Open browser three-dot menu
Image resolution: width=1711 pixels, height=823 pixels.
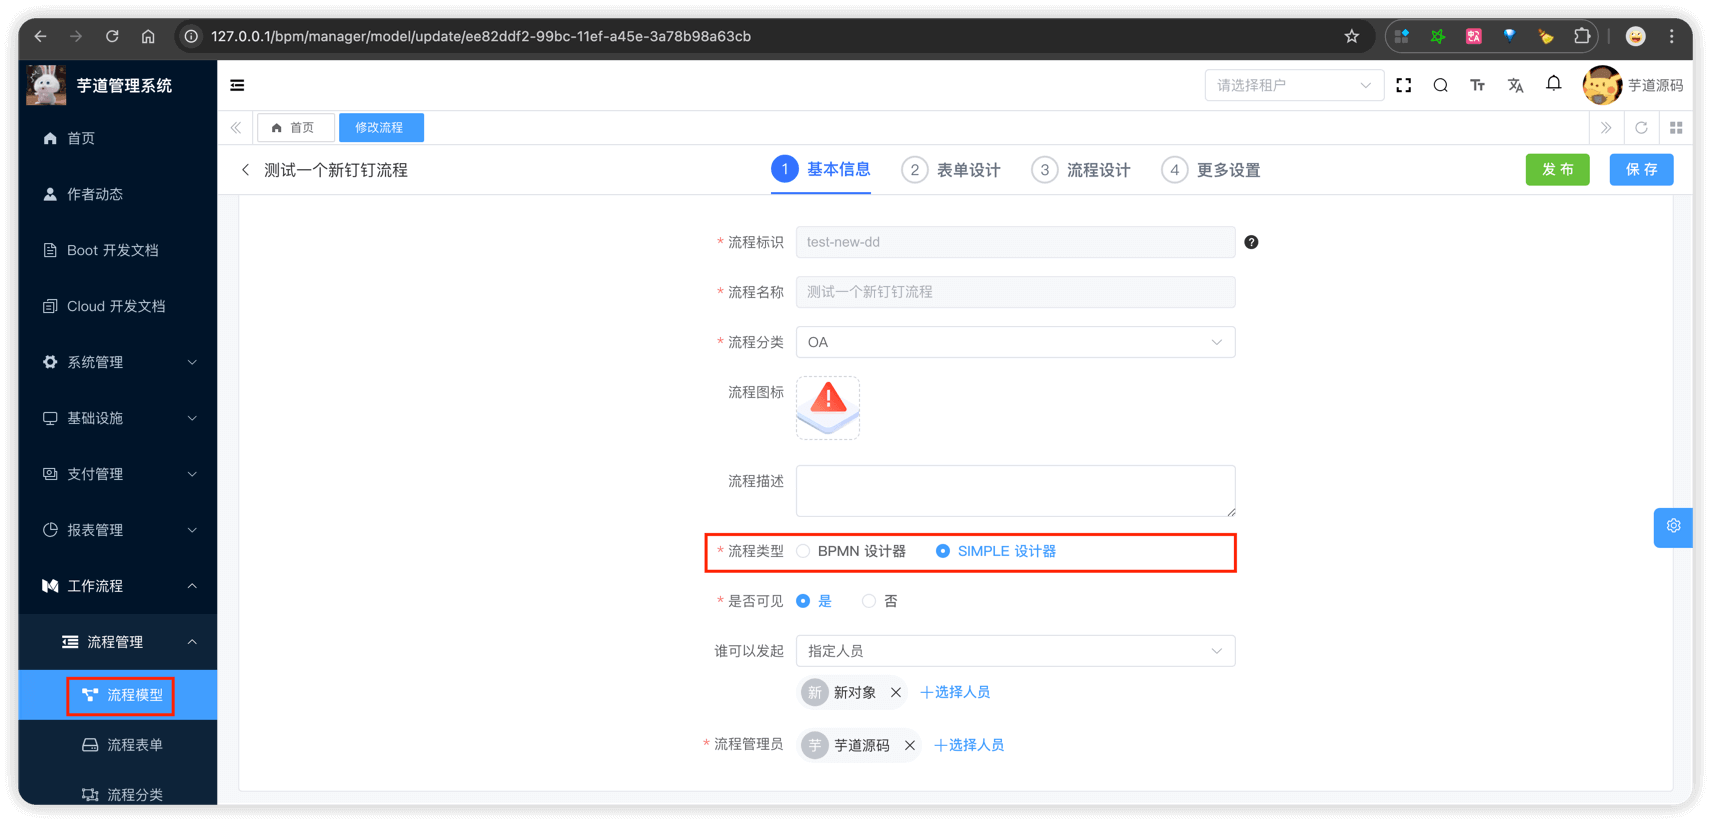point(1671,36)
